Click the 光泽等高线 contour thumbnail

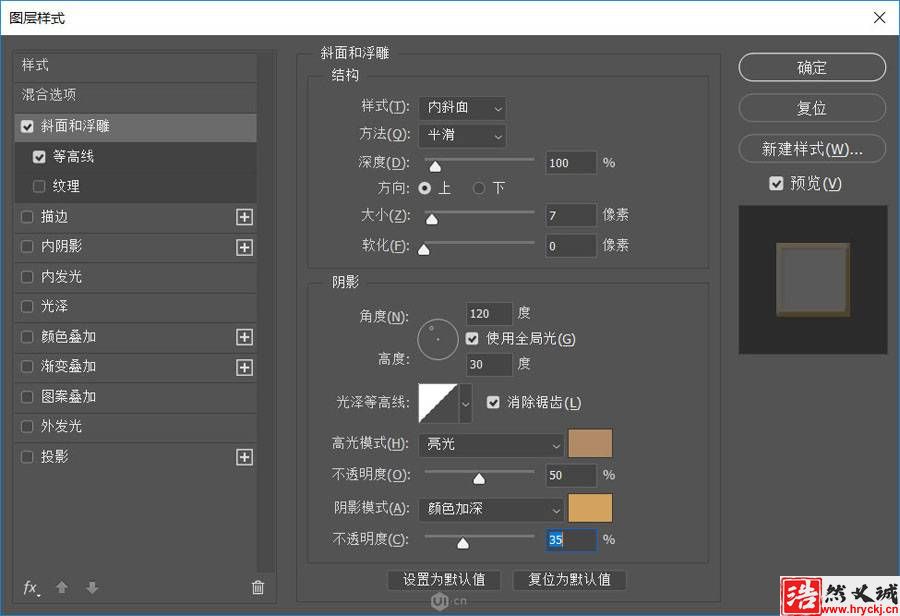coord(439,404)
